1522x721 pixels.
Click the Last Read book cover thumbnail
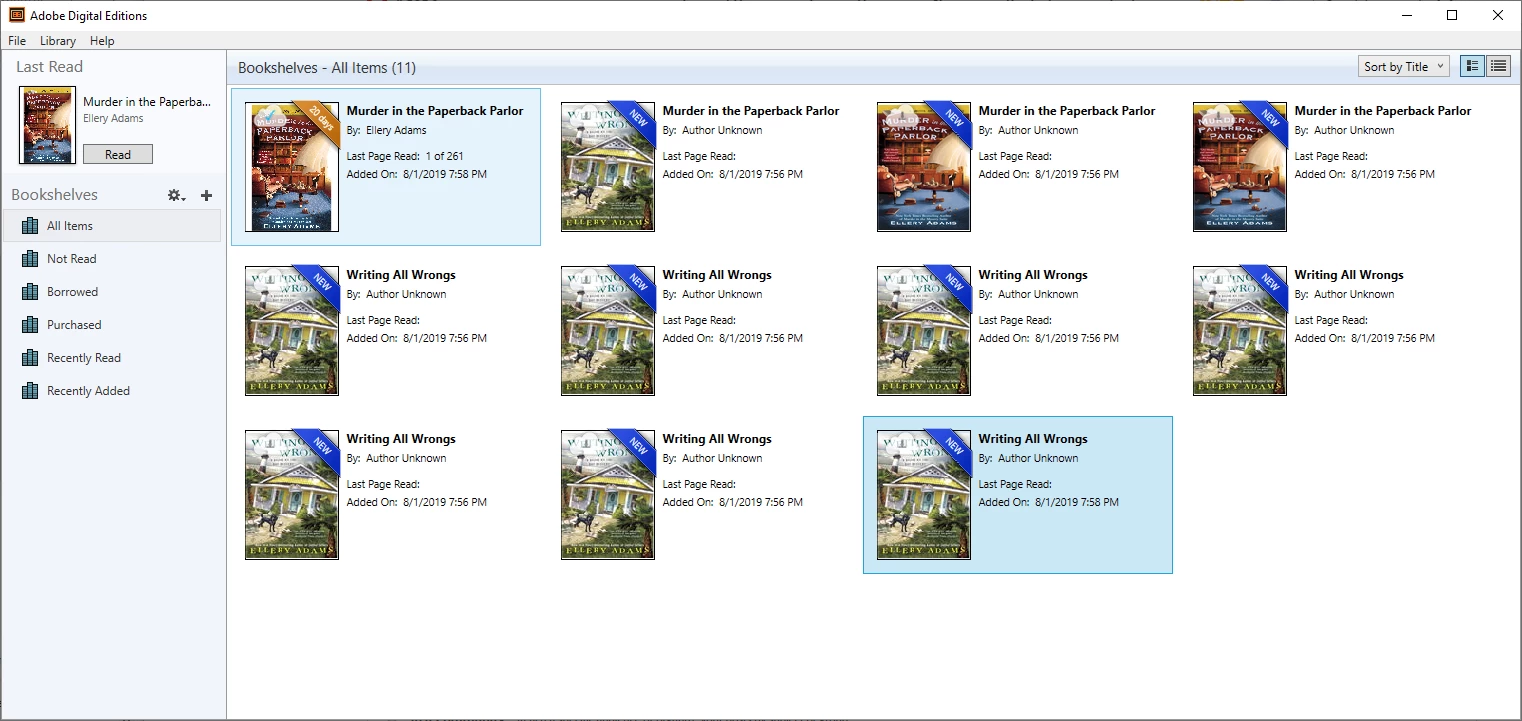47,126
